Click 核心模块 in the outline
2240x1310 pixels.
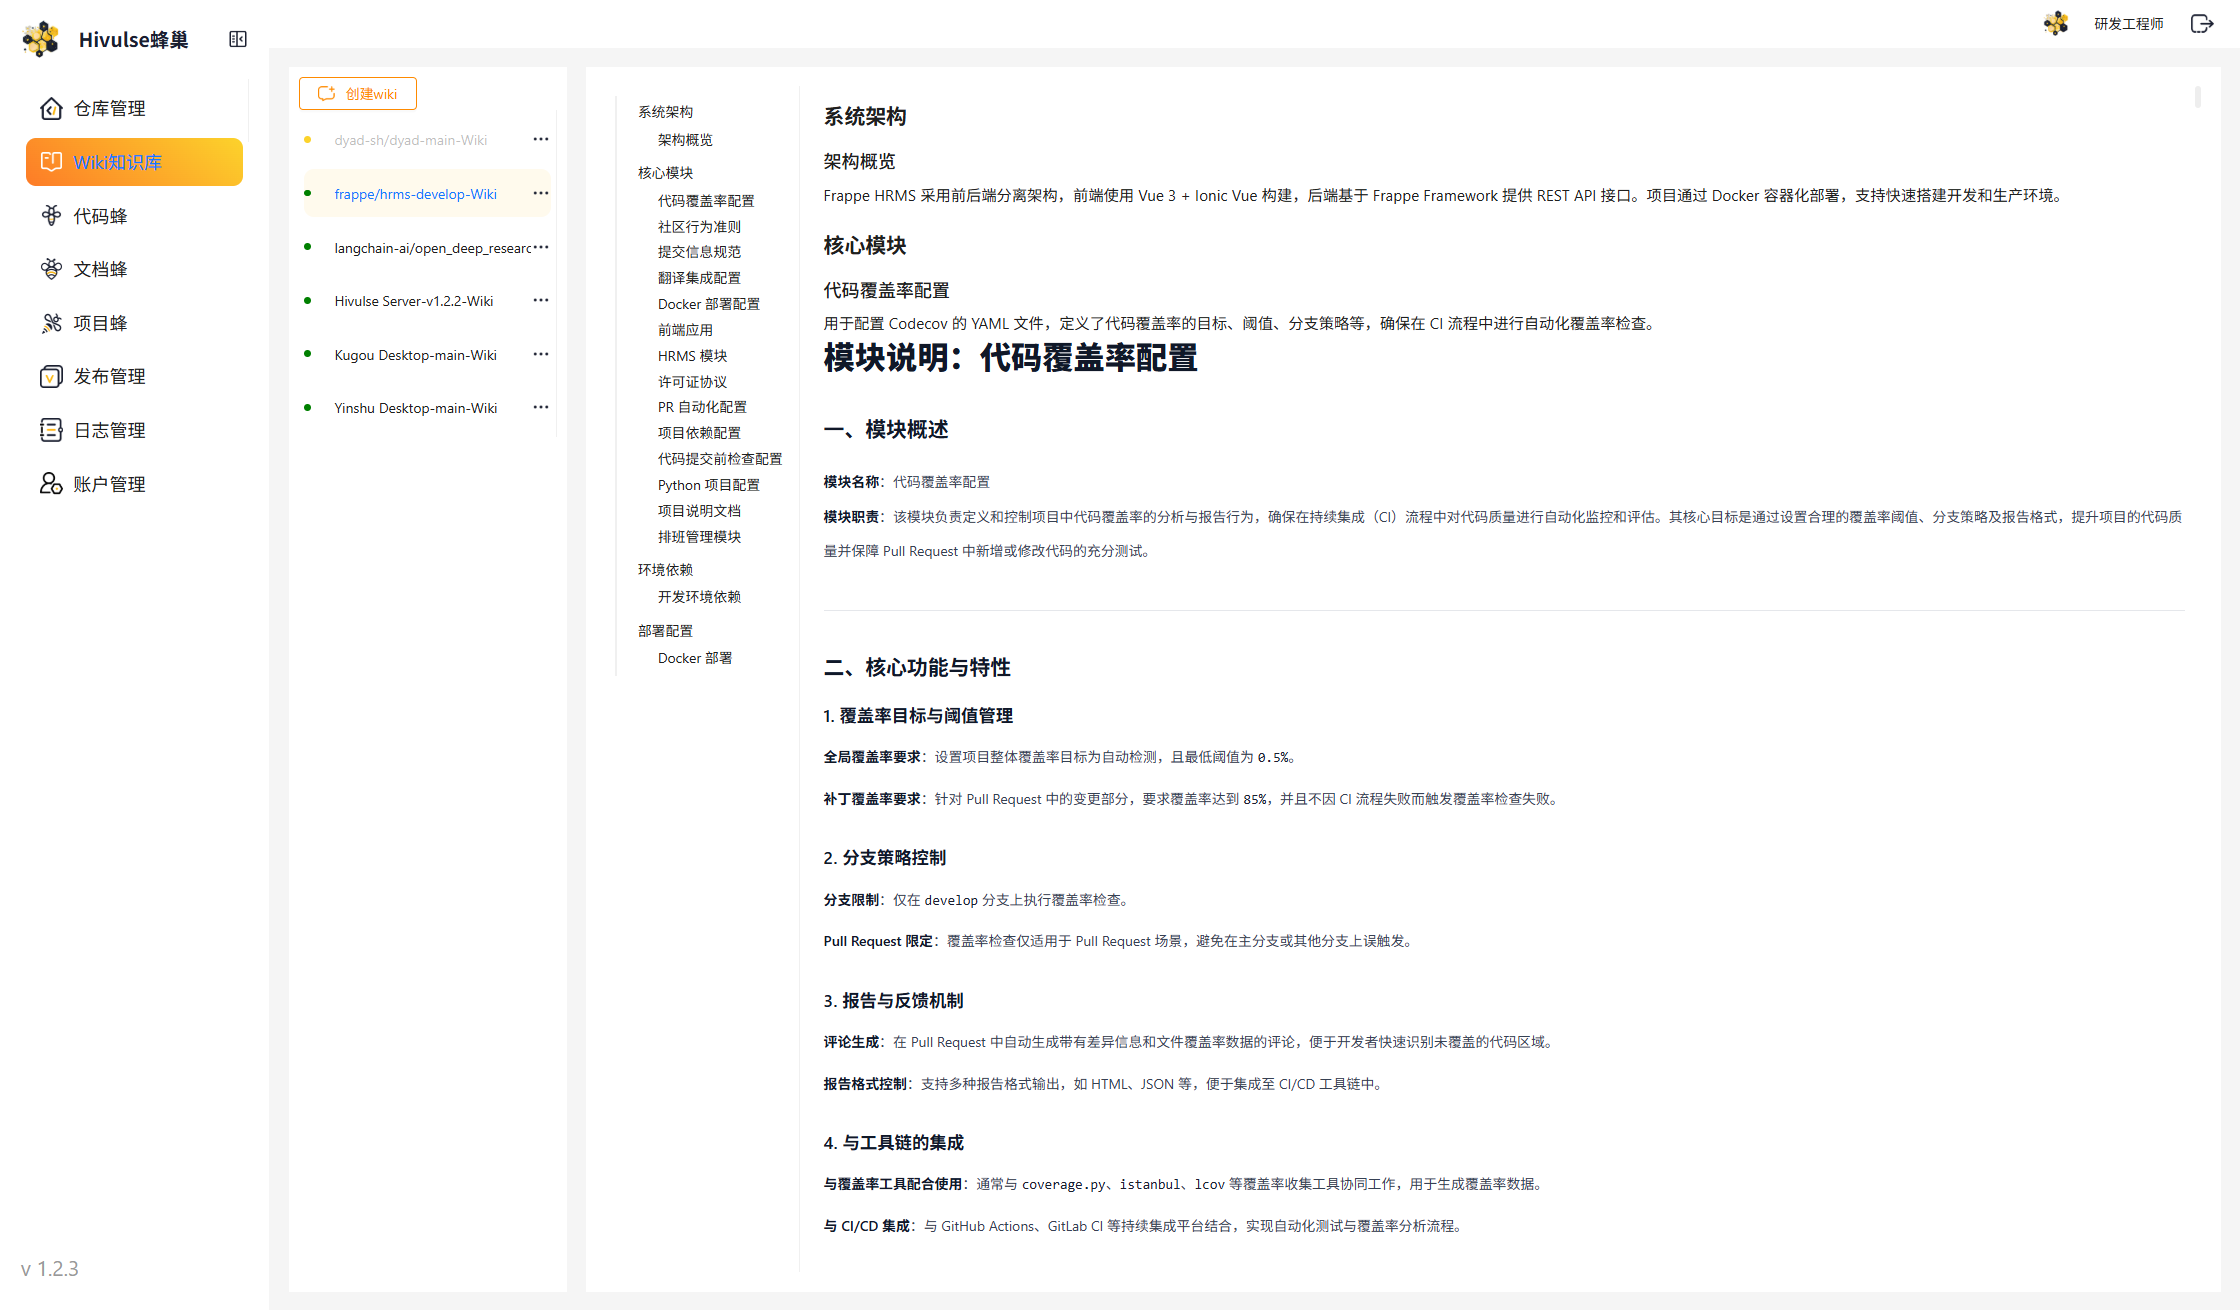click(x=665, y=173)
